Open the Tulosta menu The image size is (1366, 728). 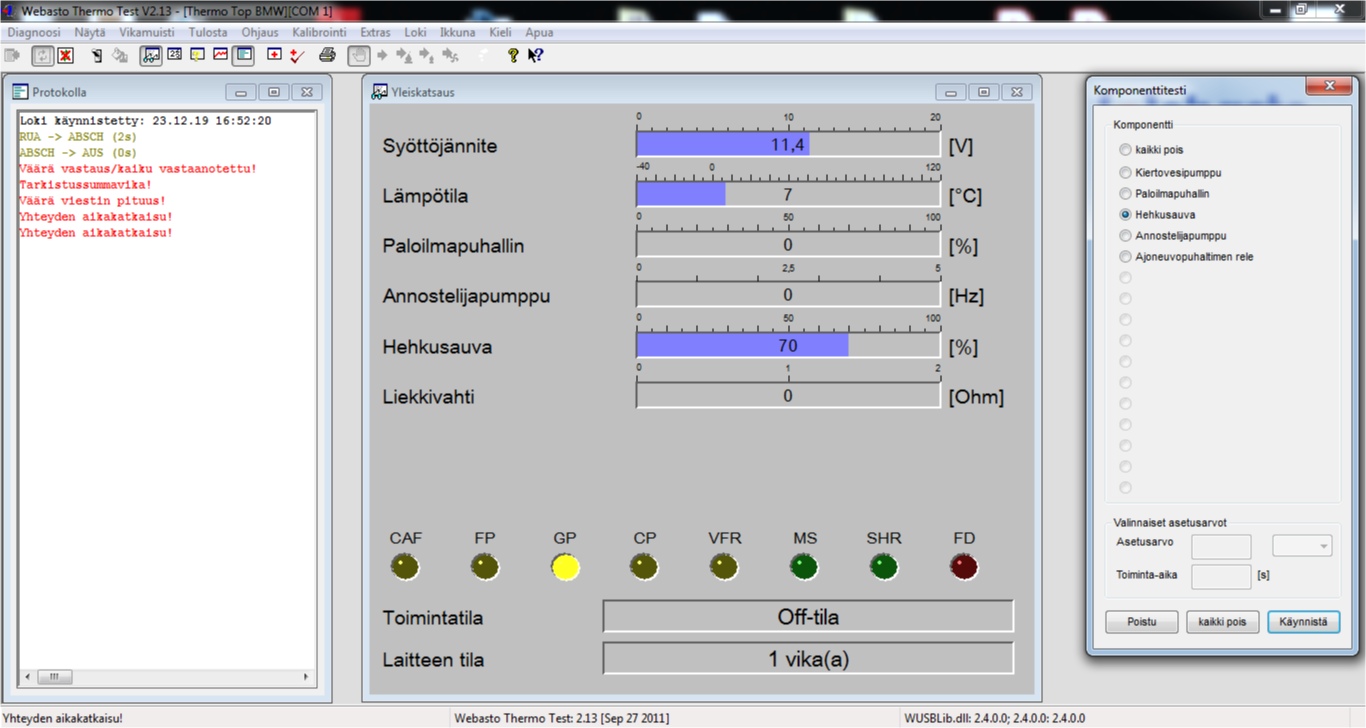click(x=208, y=32)
